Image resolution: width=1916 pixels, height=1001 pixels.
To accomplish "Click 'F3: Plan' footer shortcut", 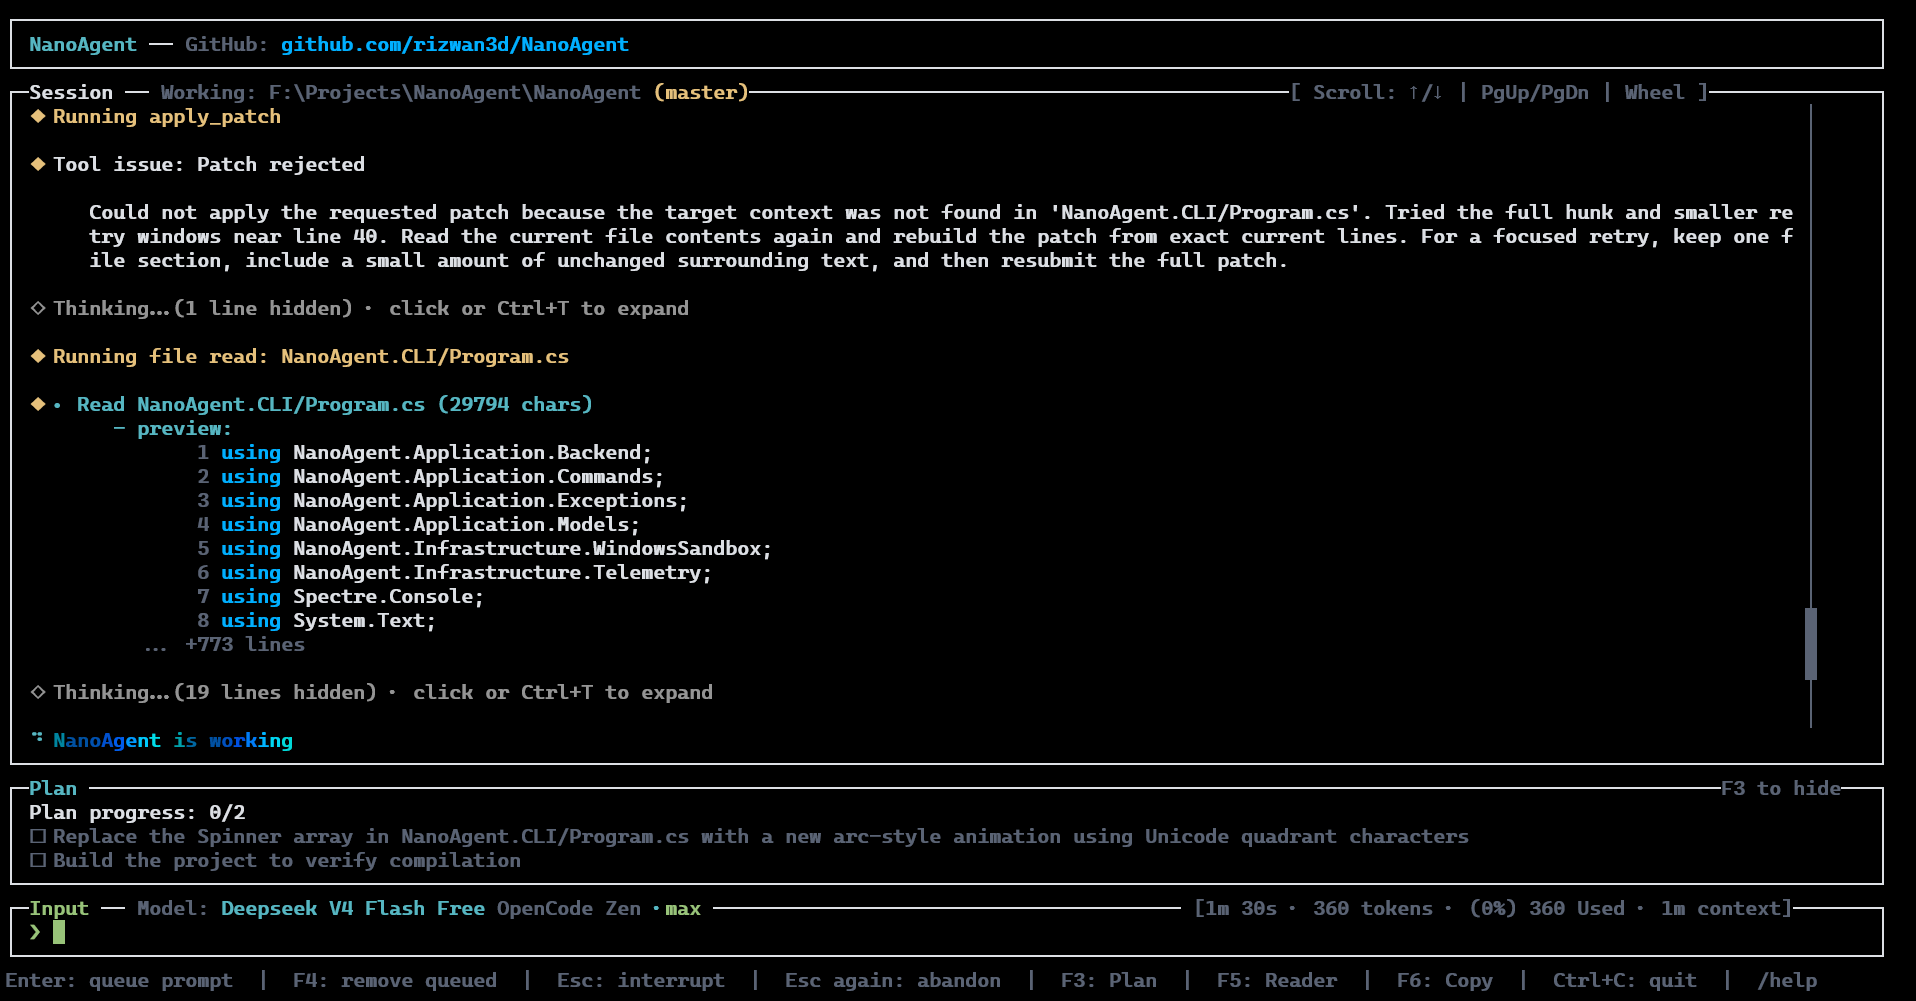I will pyautogui.click(x=1109, y=980).
